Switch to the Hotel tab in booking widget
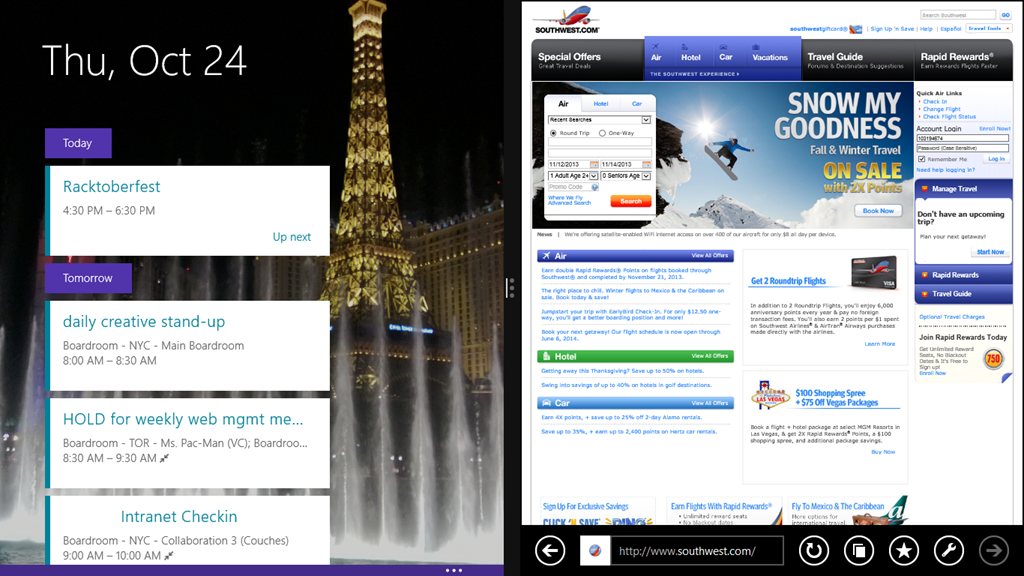Image resolution: width=1024 pixels, height=576 pixels. (x=601, y=104)
